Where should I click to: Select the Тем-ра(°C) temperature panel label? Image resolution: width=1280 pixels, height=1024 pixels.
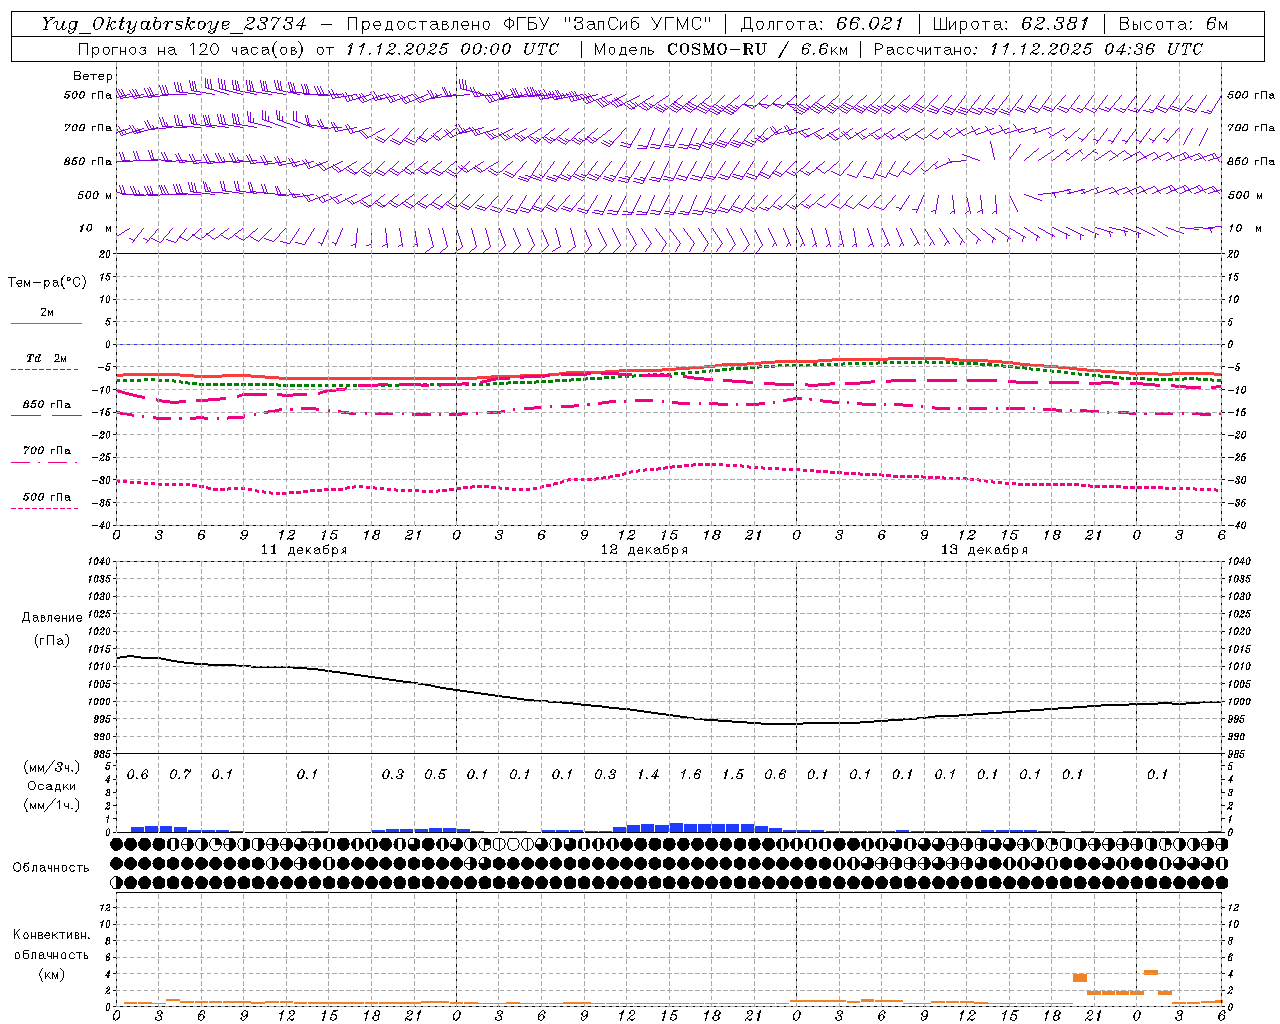(x=47, y=283)
